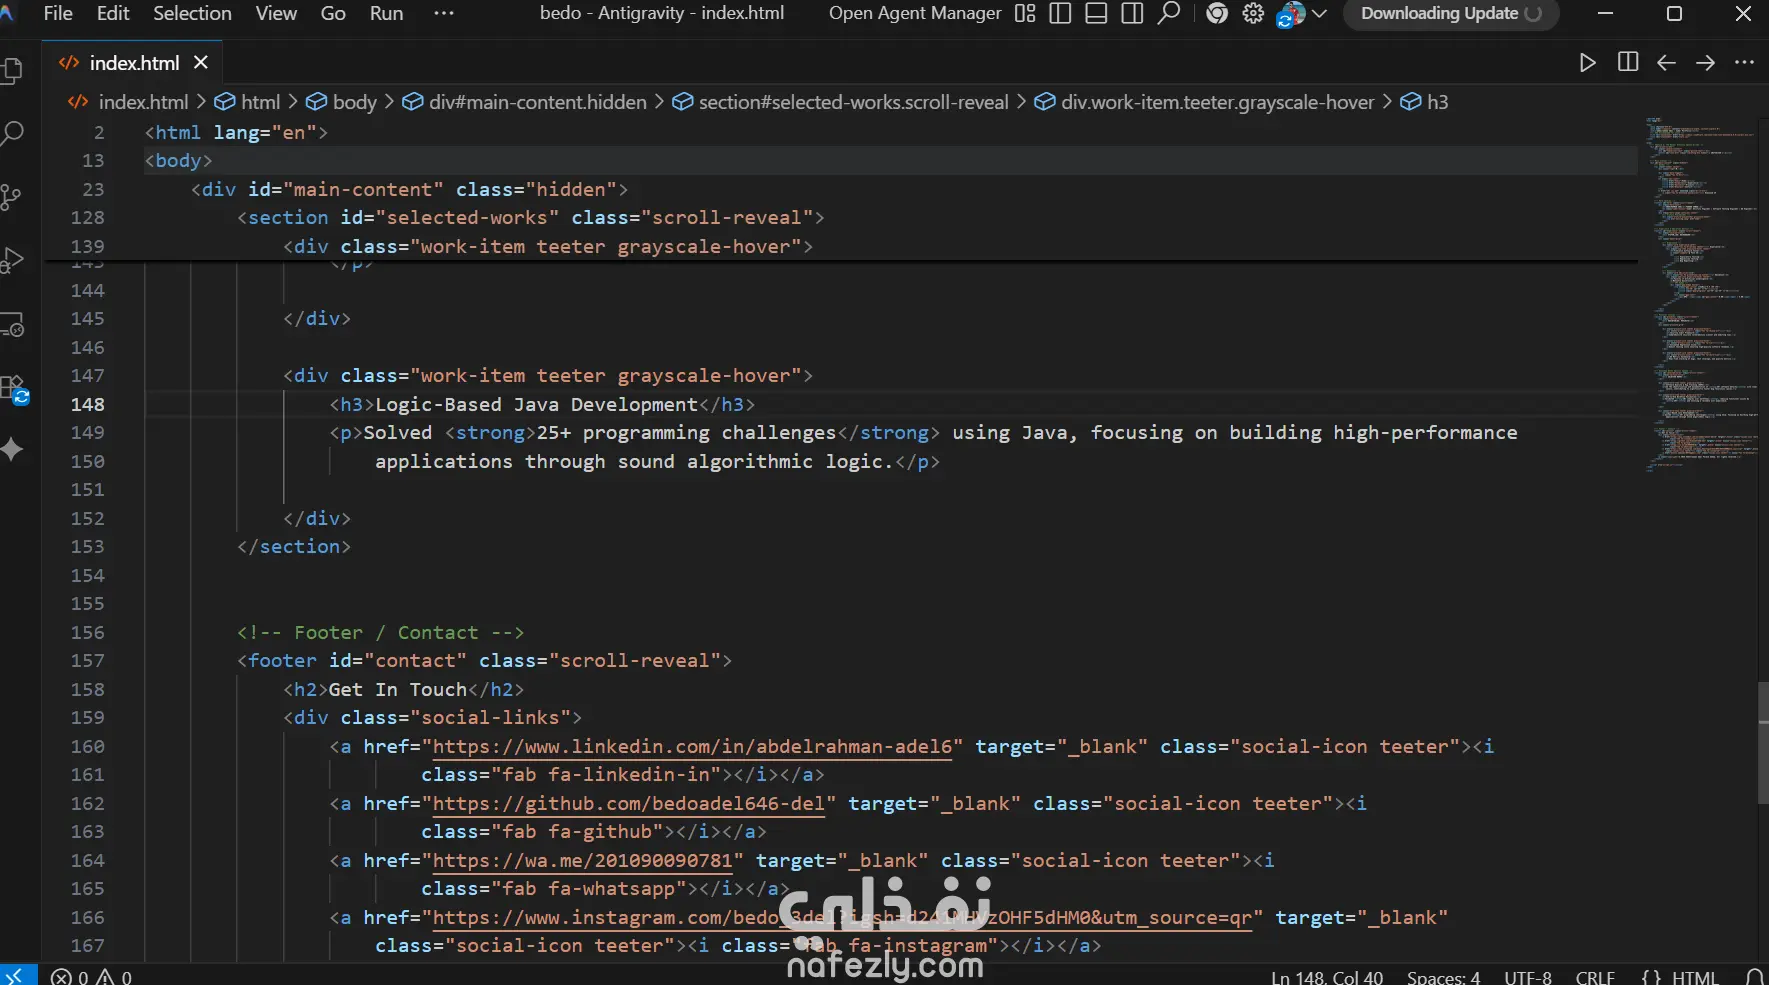Image resolution: width=1769 pixels, height=985 pixels.
Task: Click the round browser icon beside the gear
Action: (x=1217, y=13)
